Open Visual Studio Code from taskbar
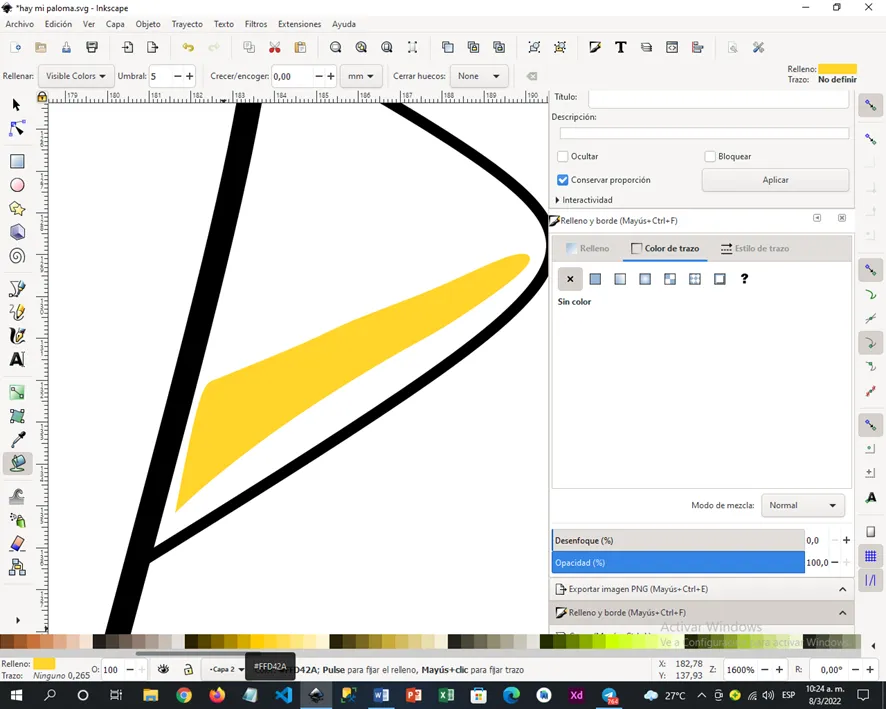 coord(284,695)
